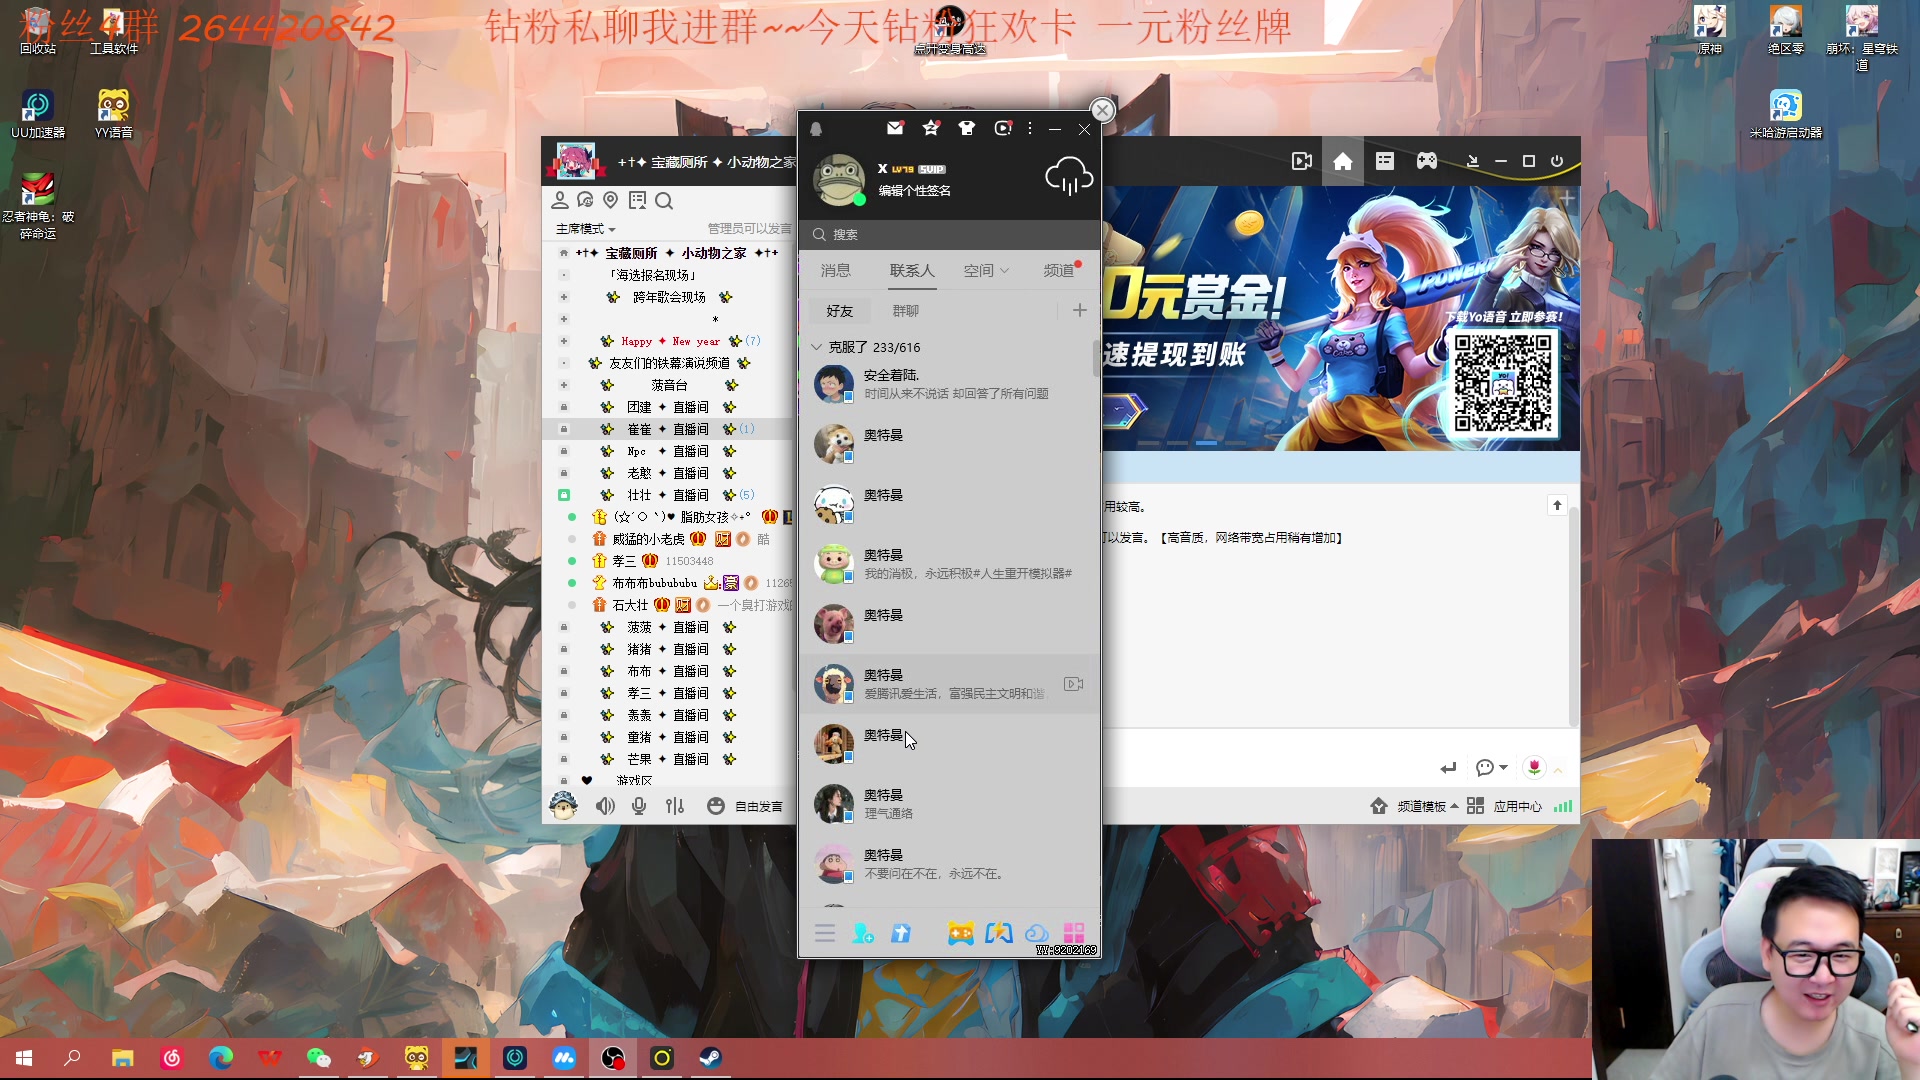Click the YY flower gift icon
Image resolution: width=1920 pixels, height=1080 pixels.
[1534, 767]
